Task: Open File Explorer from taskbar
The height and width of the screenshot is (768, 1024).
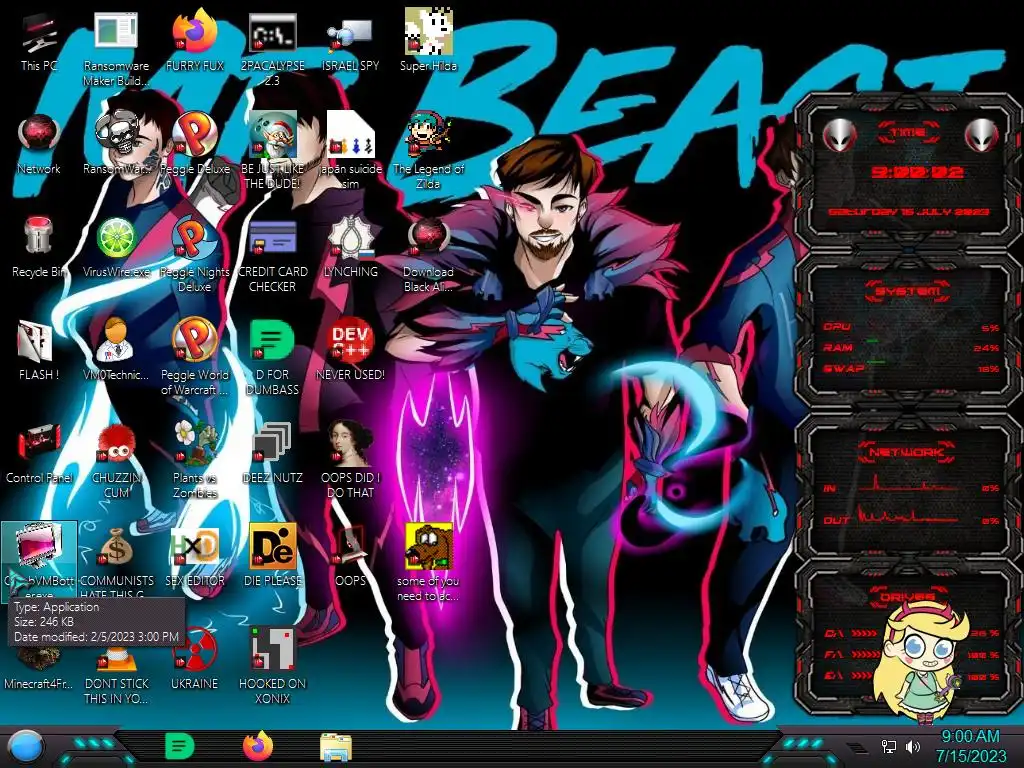Action: pos(336,747)
